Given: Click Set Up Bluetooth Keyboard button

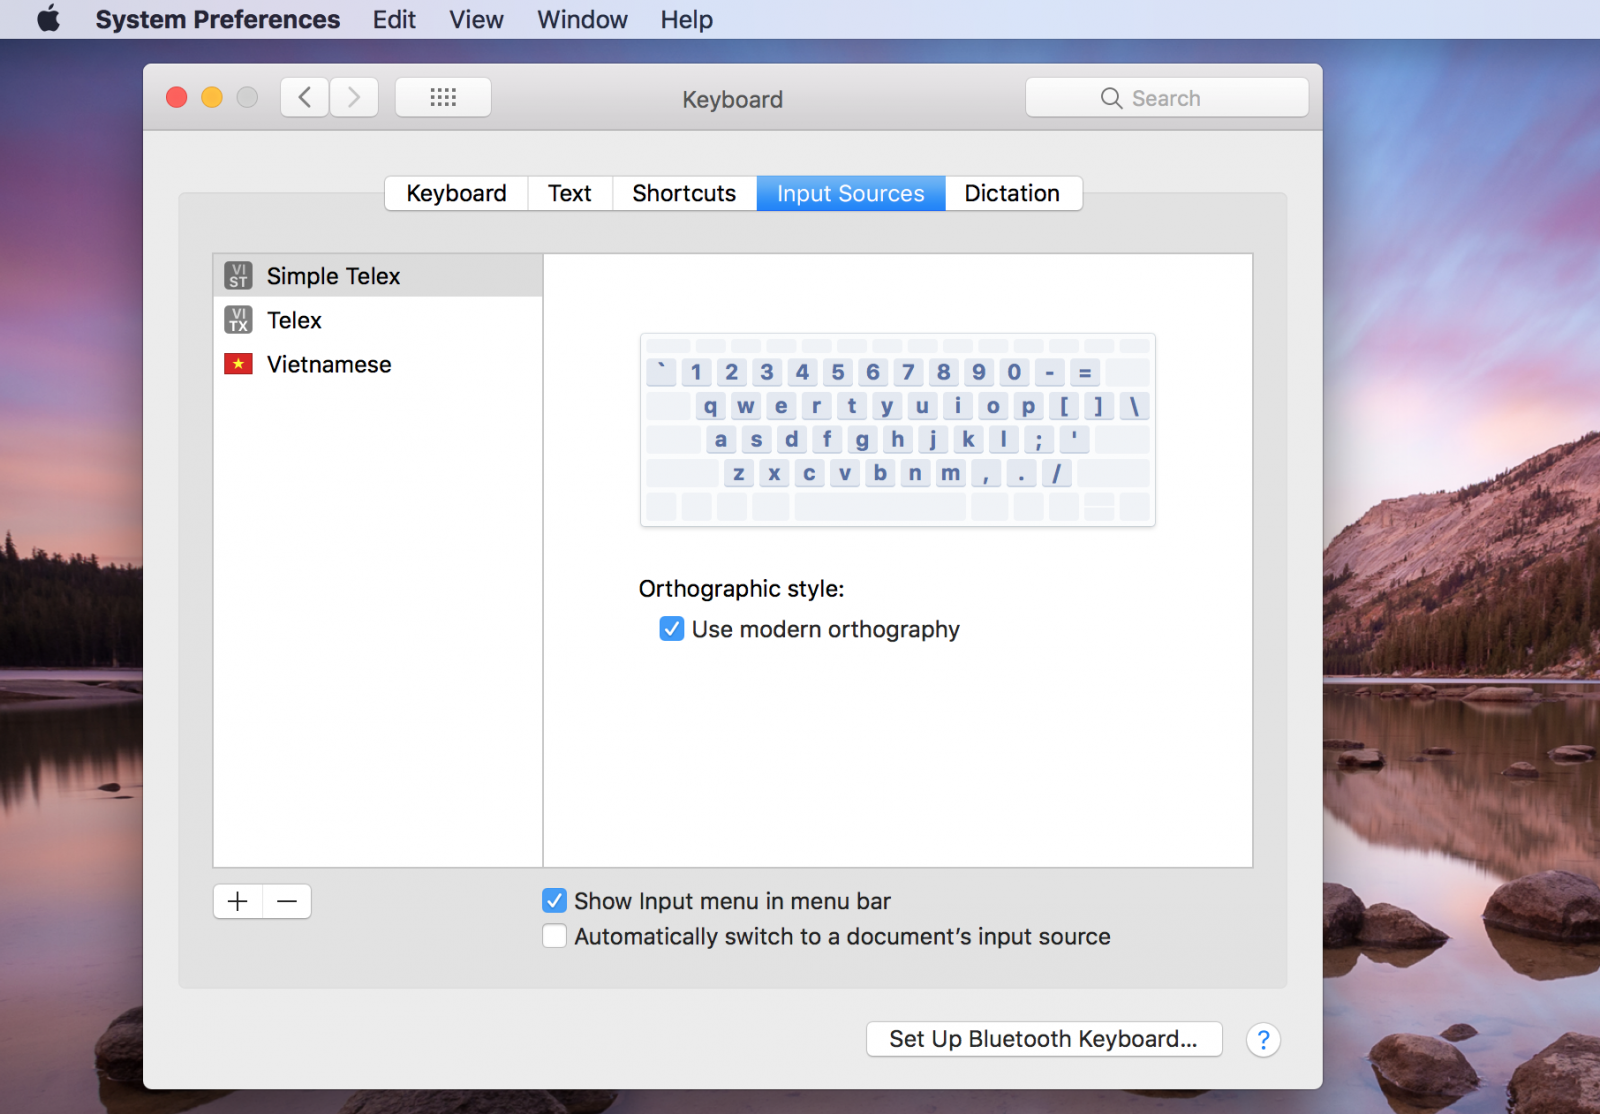Looking at the screenshot, I should (1044, 1039).
